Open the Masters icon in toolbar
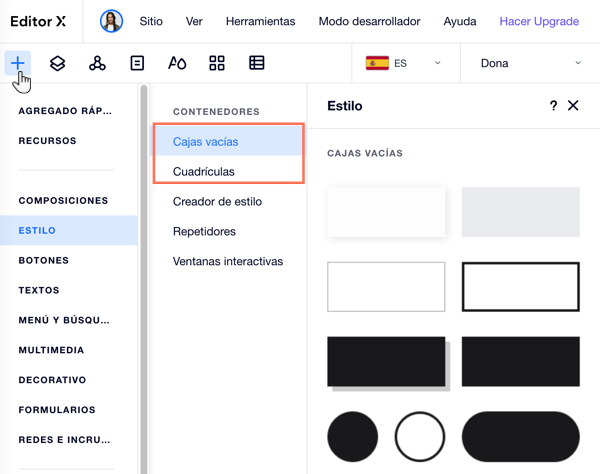The image size is (600, 474). (x=97, y=63)
